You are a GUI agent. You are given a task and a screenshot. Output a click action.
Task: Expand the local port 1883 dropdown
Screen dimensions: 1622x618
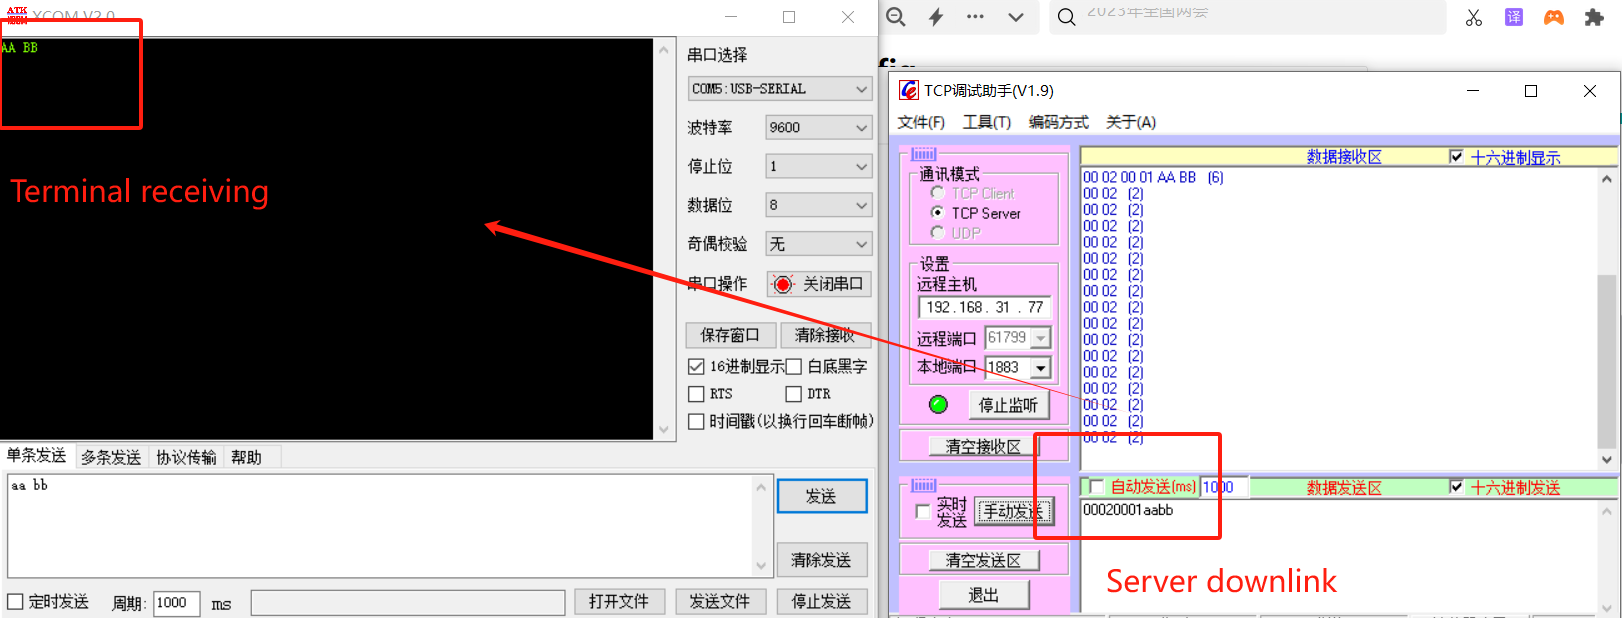pyautogui.click(x=1041, y=368)
